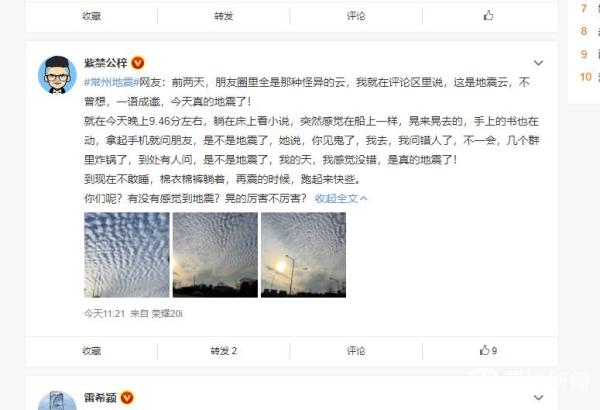Collapse the post text with 收起全文
This screenshot has width=600, height=410.
pyautogui.click(x=341, y=198)
